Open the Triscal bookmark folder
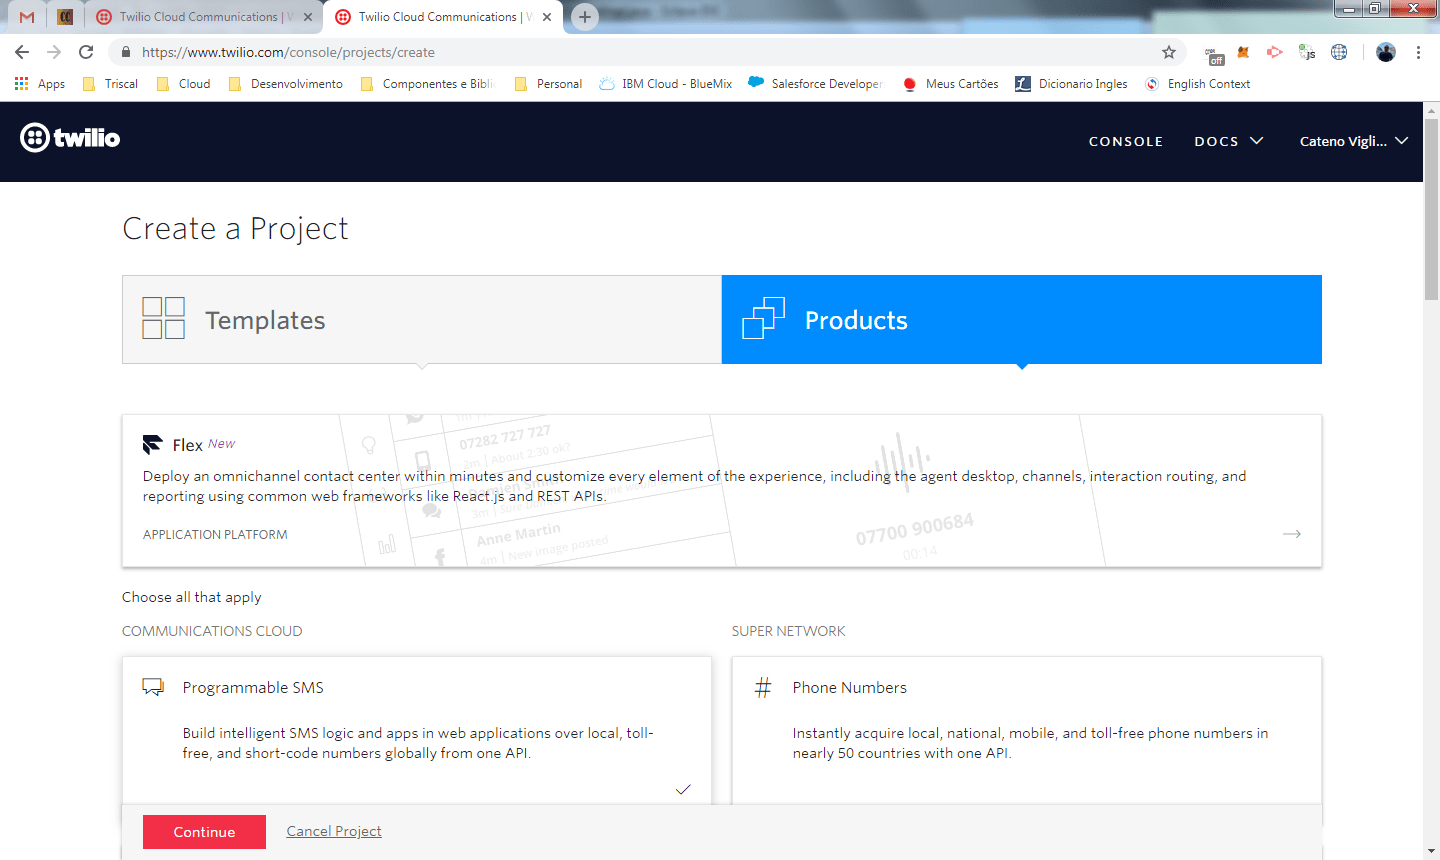 tap(111, 84)
